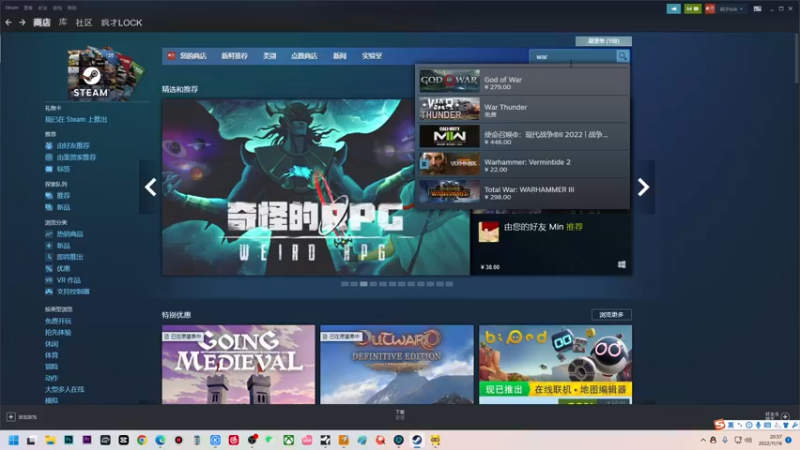Switch to Big Picture mode icon

758,9
